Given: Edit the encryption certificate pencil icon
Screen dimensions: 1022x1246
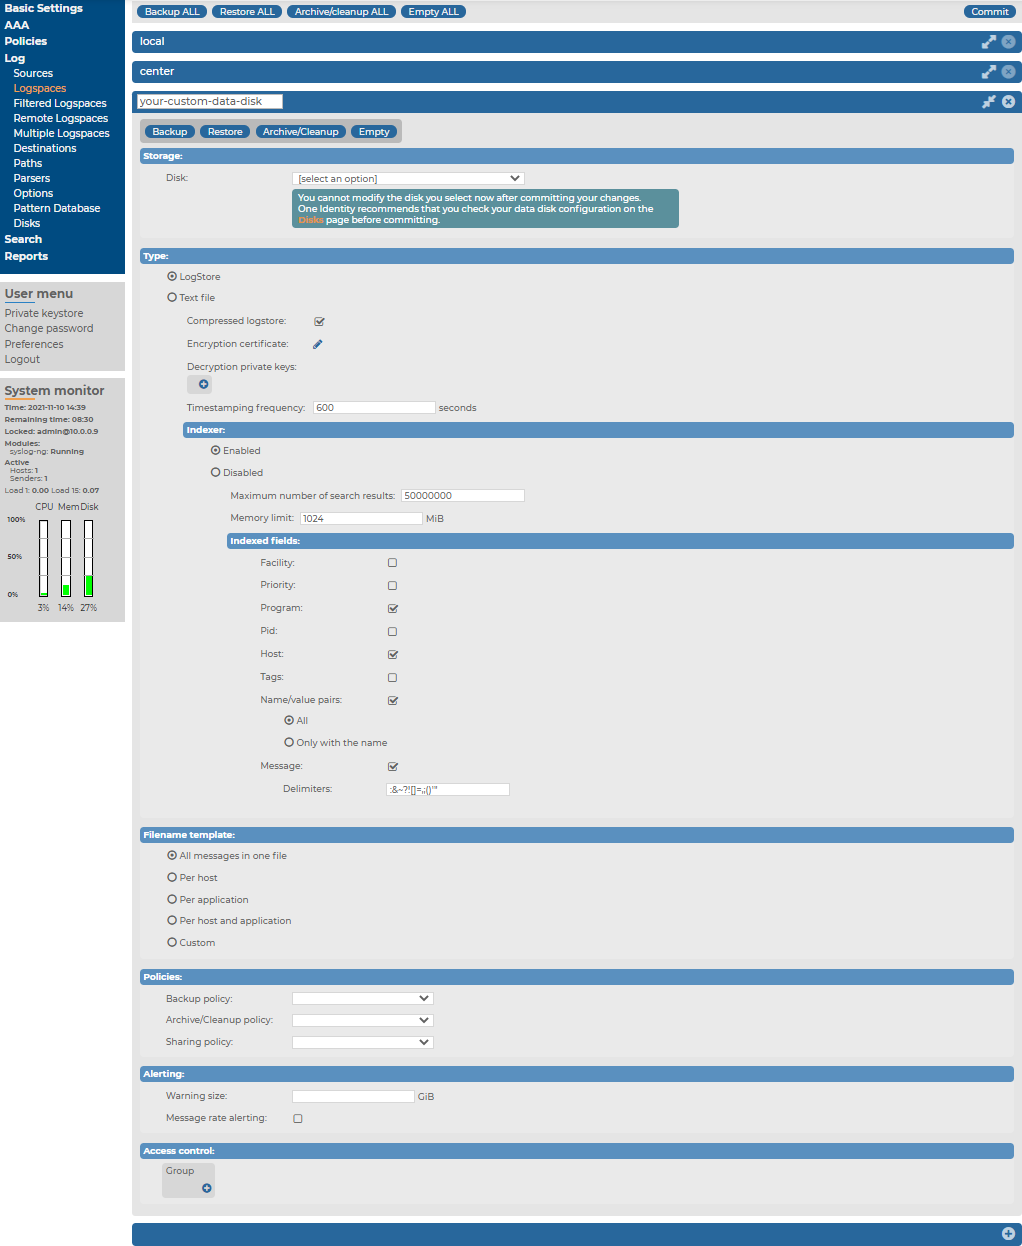Looking at the screenshot, I should (318, 344).
